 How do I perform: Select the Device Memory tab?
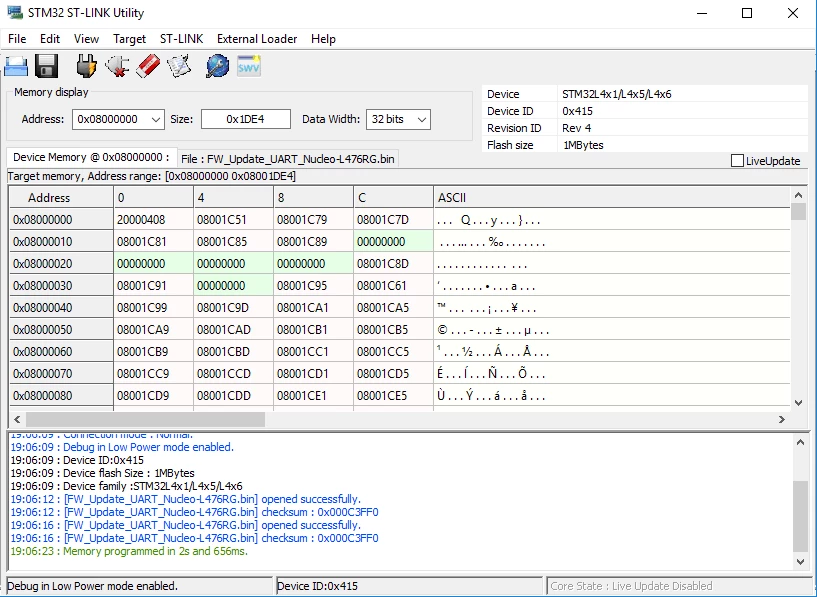[x=91, y=157]
